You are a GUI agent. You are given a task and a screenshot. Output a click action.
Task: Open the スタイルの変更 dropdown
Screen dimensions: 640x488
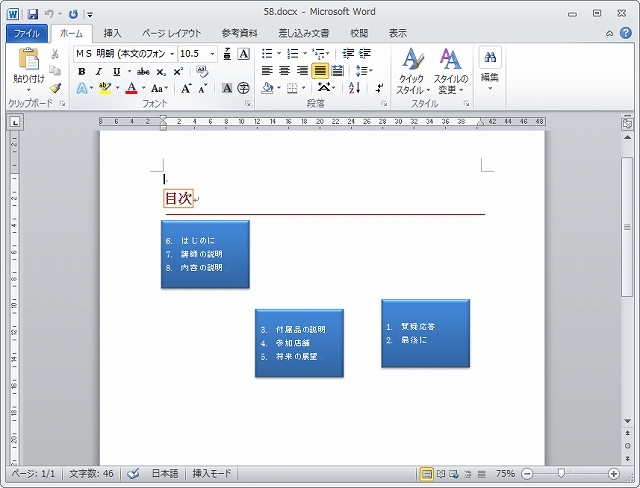pyautogui.click(x=450, y=70)
